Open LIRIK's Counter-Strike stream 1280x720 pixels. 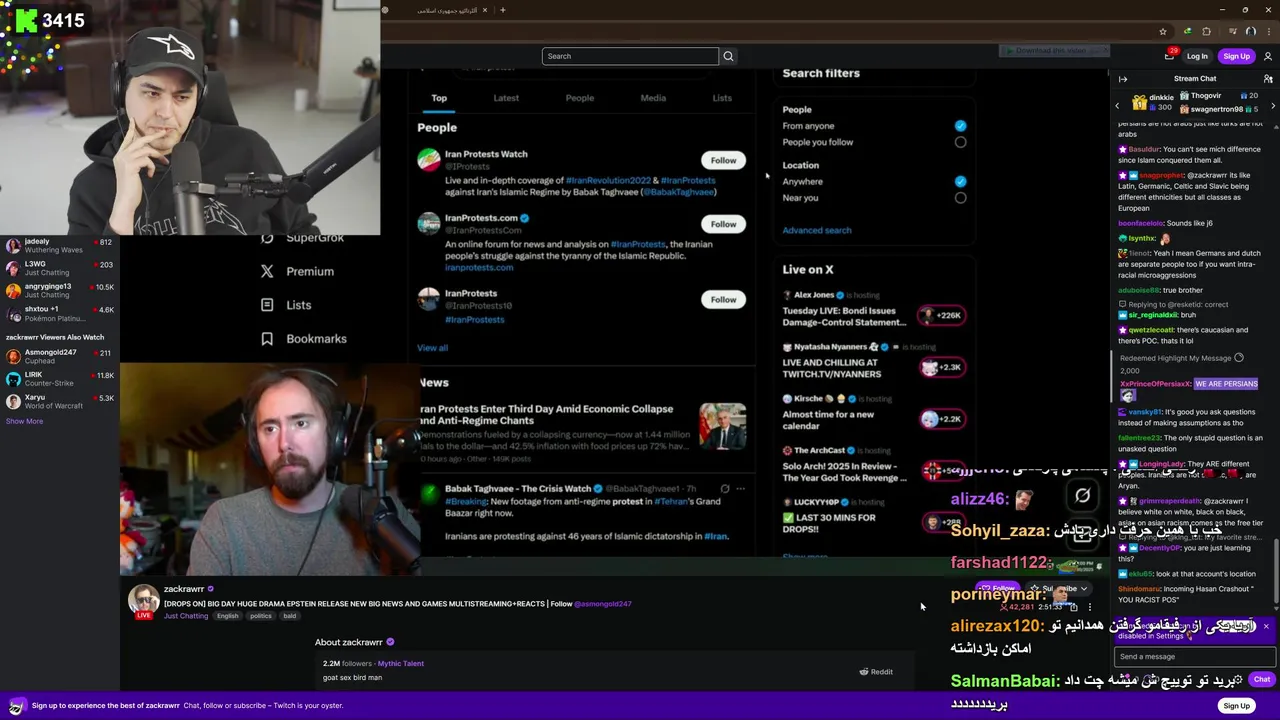pyautogui.click(x=60, y=379)
